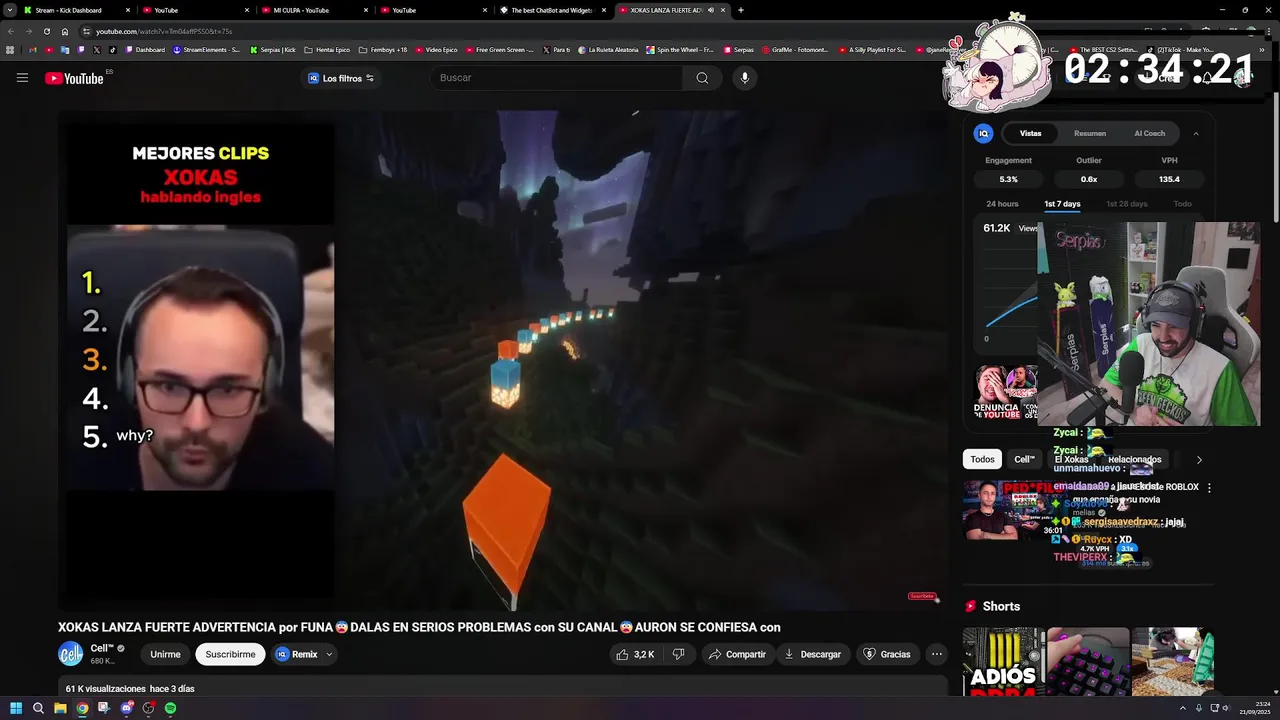Open Windows Start menu
Viewport: 1280px width, 720px height.
point(16,708)
